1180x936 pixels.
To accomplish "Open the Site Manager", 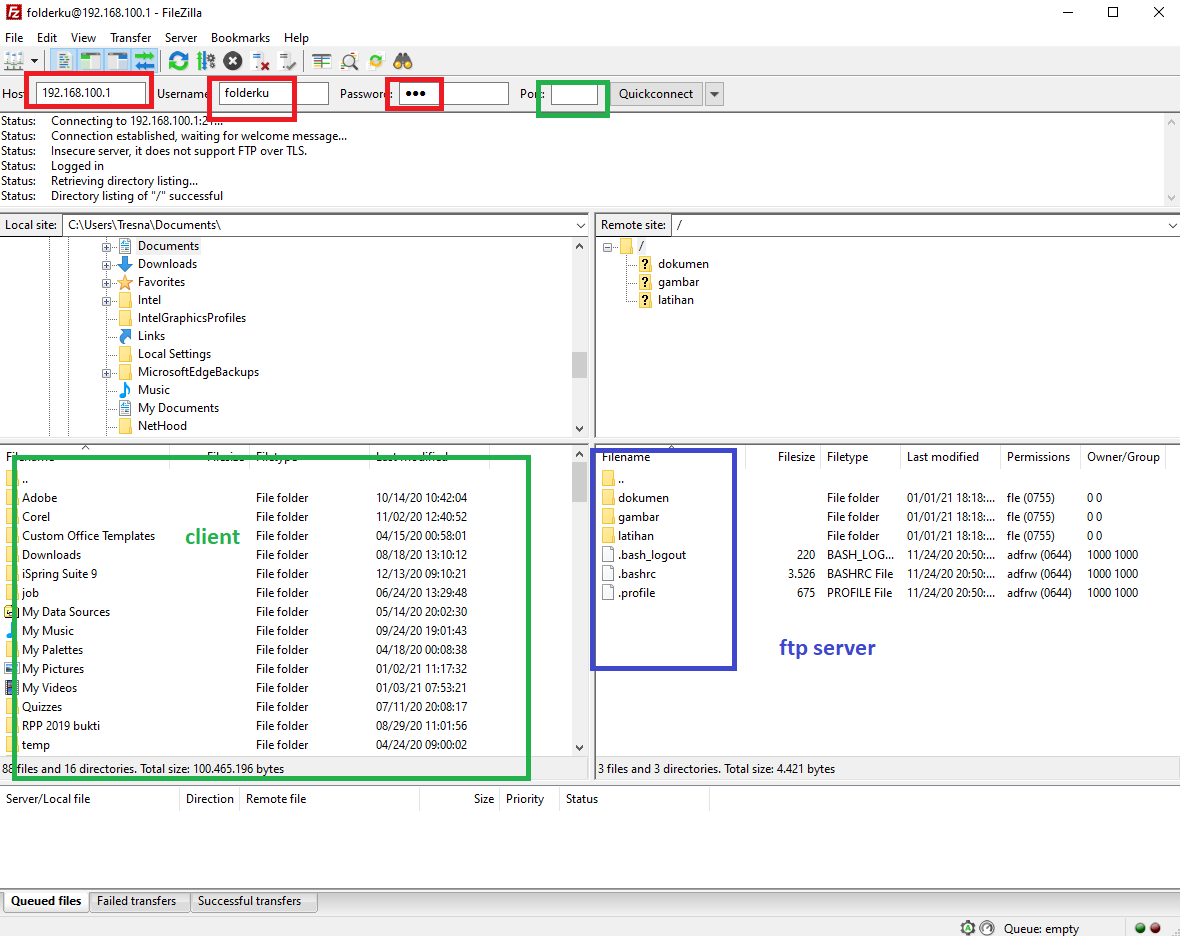I will [x=14, y=61].
